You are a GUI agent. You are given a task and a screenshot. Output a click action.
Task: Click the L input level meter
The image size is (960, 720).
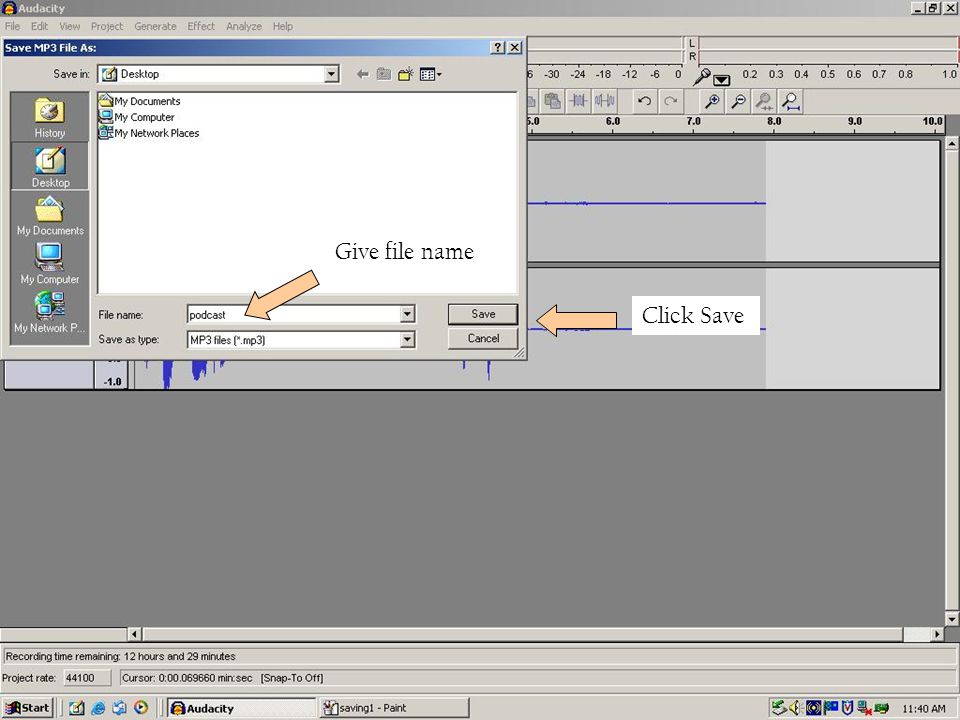[828, 43]
